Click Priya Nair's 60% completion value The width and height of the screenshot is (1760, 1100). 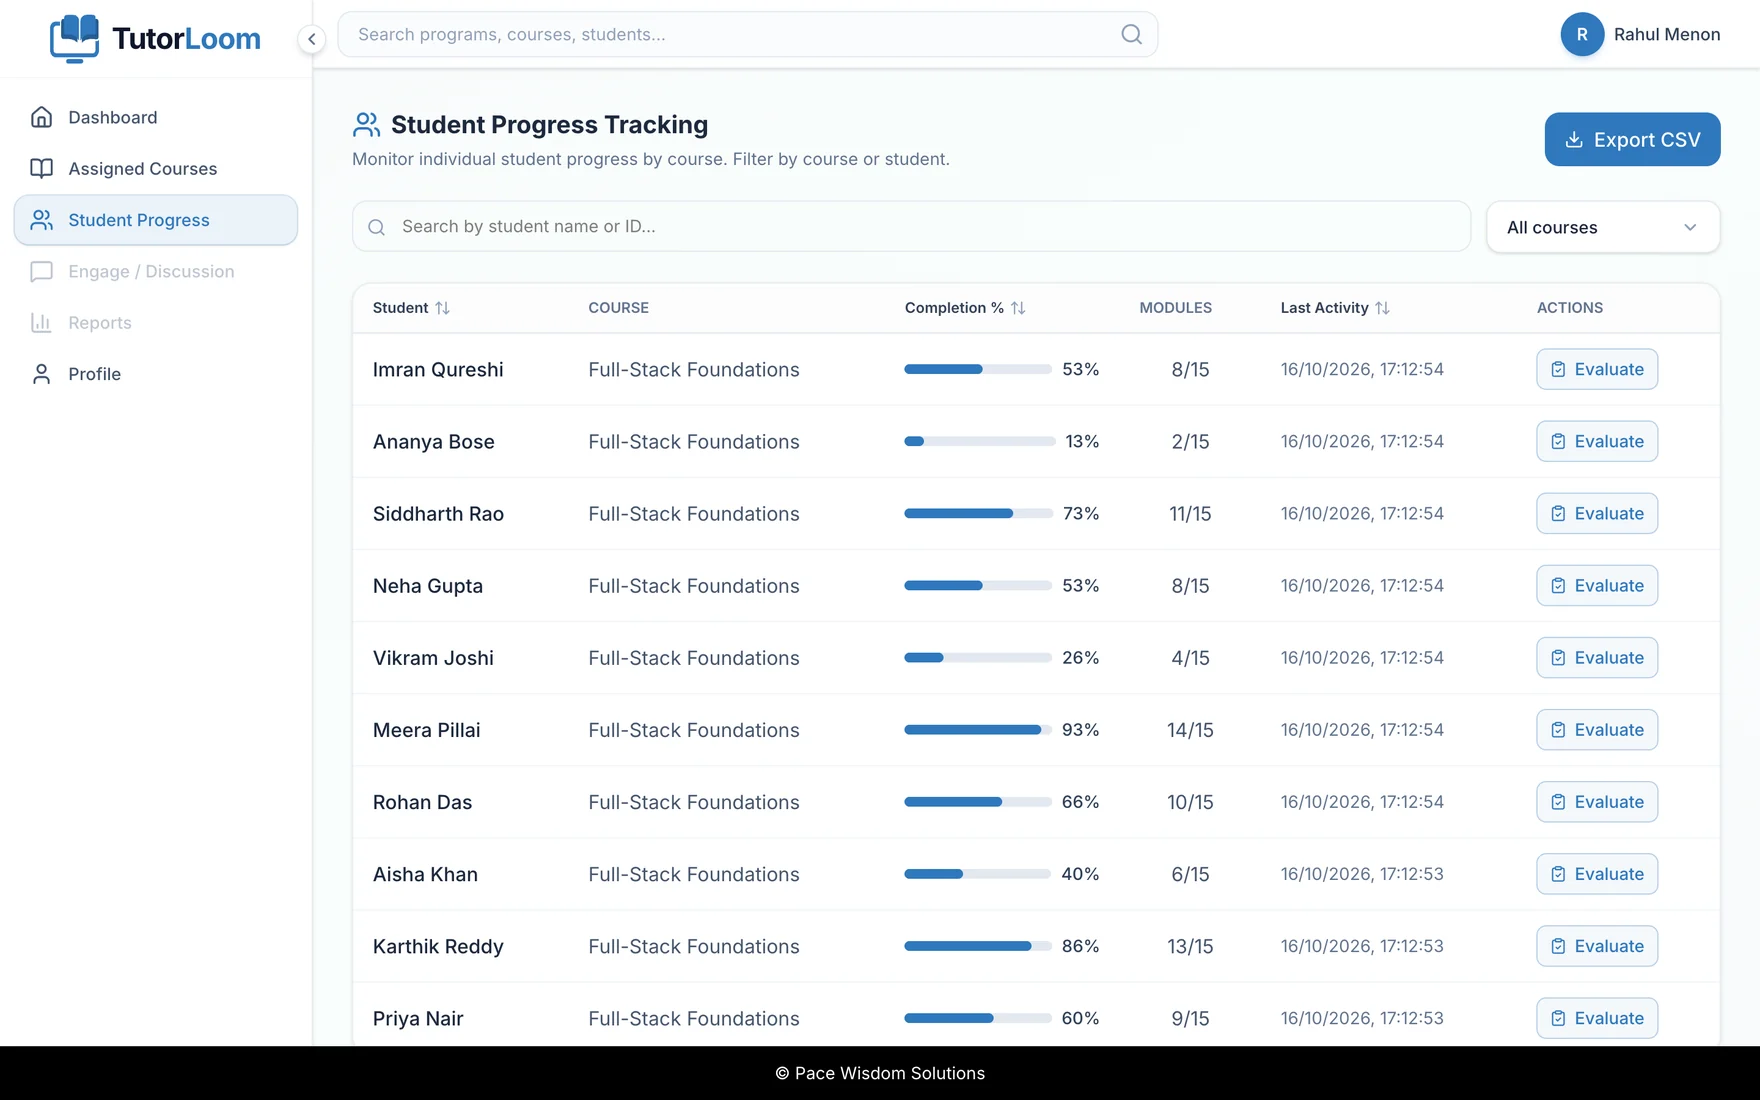coord(1080,1018)
